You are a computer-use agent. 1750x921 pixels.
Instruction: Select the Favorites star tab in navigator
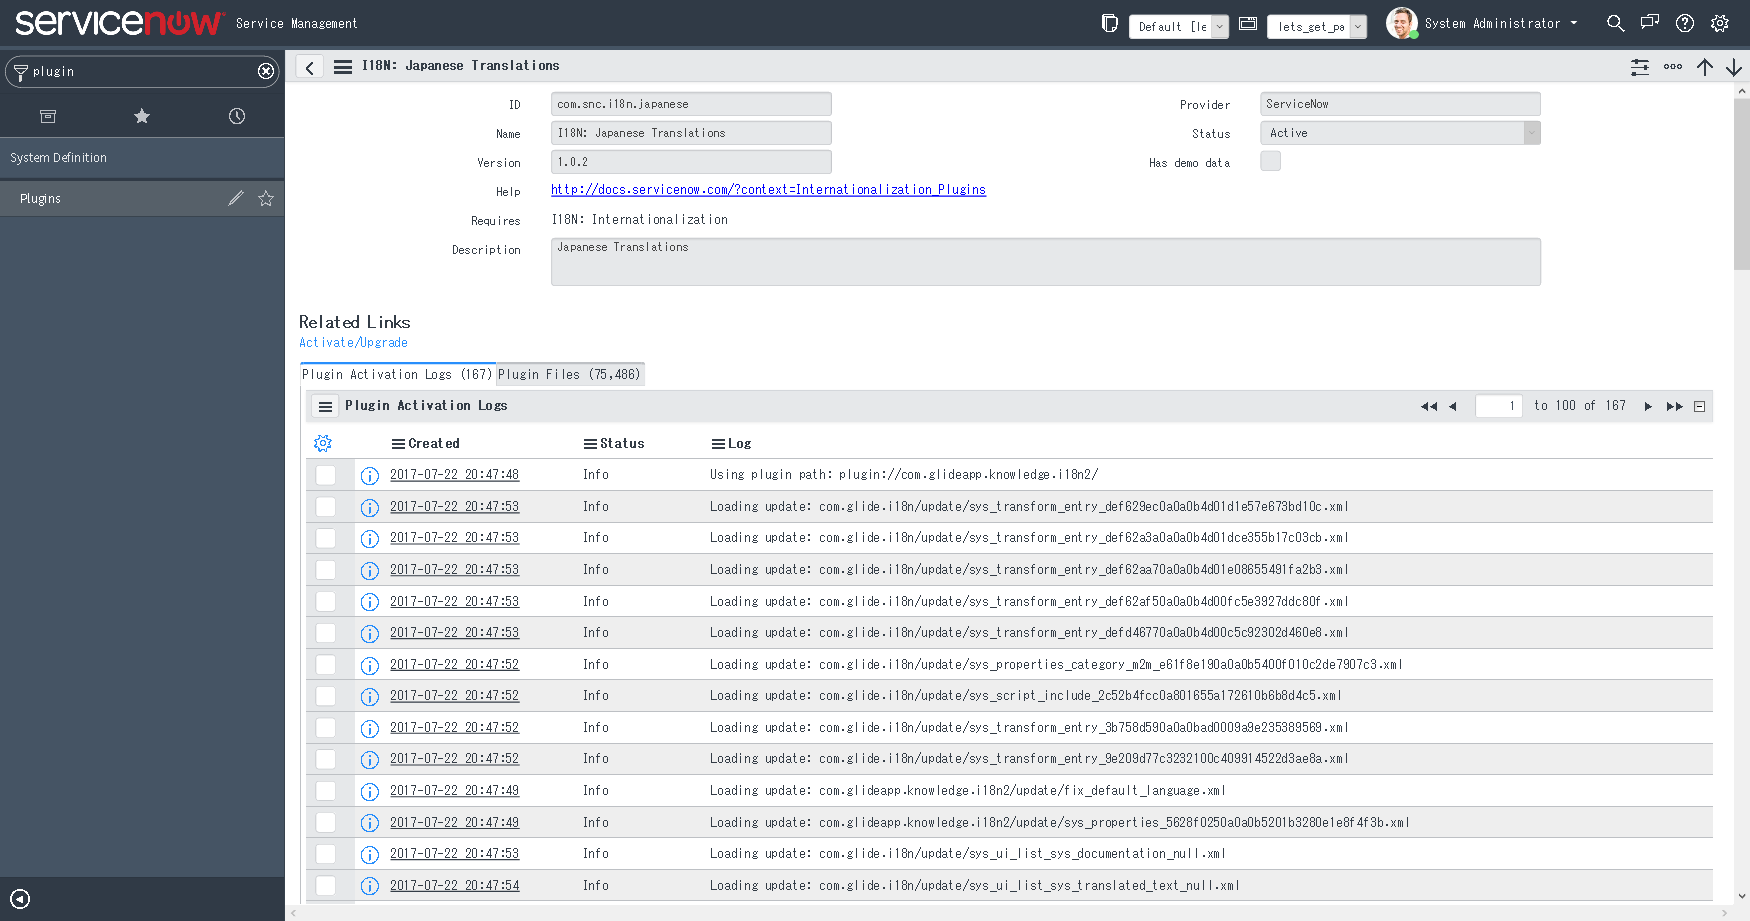pos(142,116)
